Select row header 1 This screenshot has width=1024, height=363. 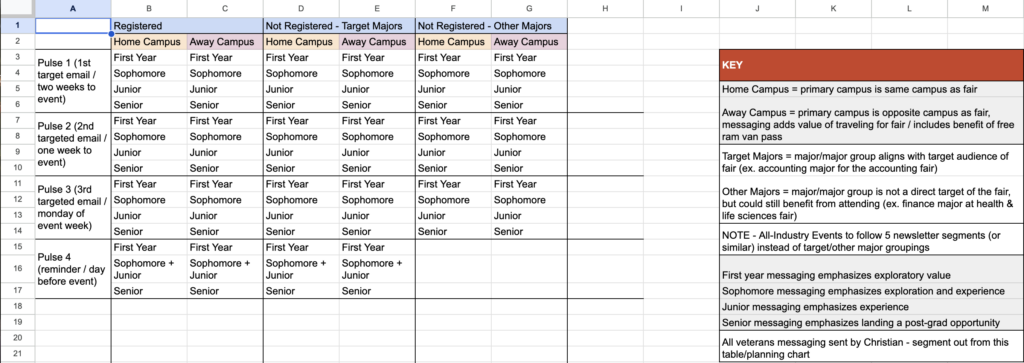tap(18, 26)
